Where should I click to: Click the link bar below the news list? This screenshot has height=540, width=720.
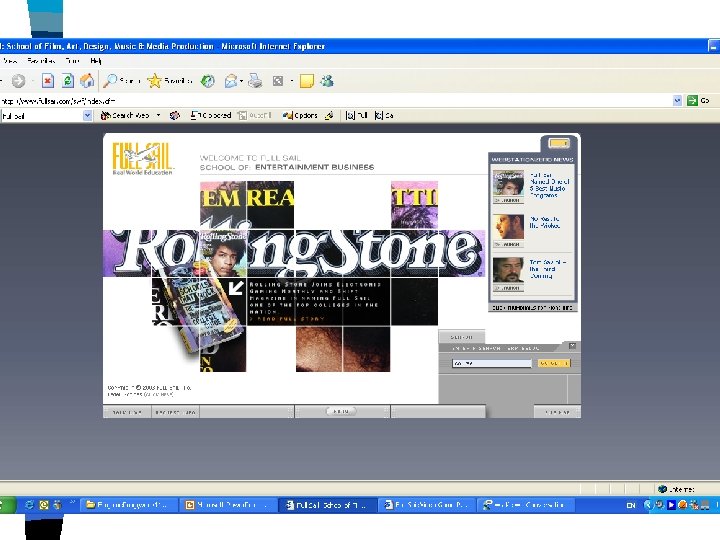pos(532,308)
